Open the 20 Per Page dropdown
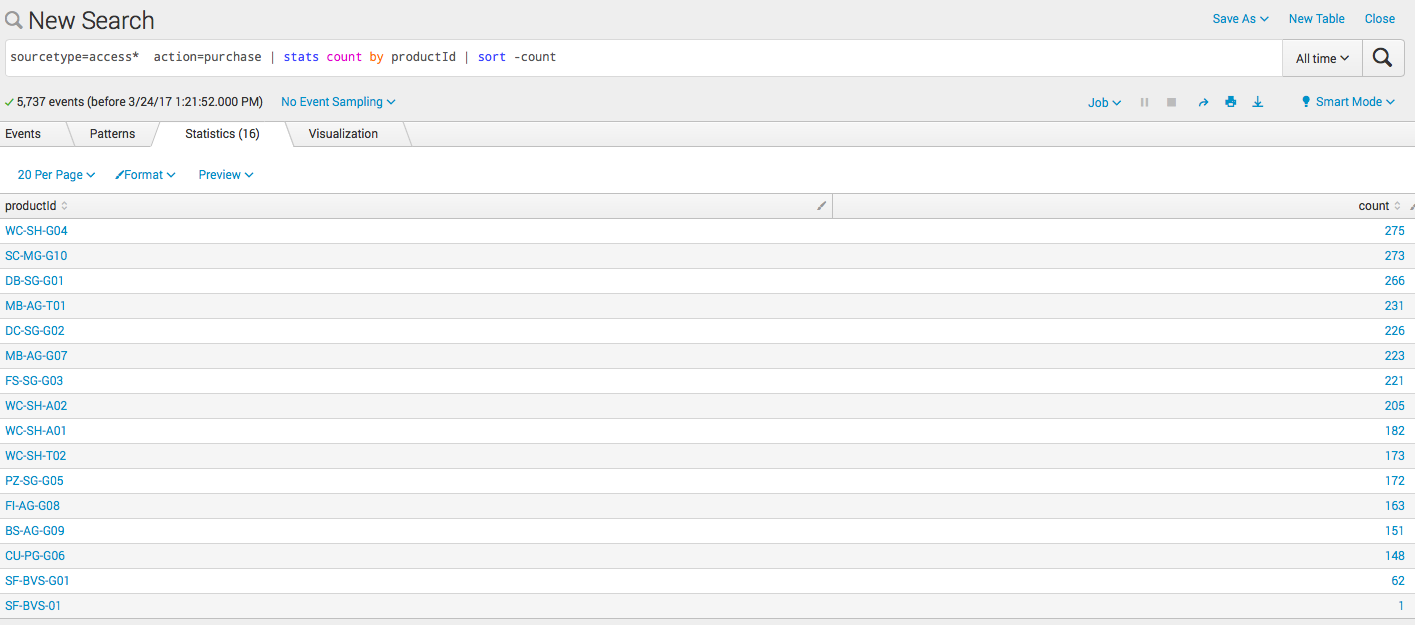Viewport: 1415px width, 625px height. tap(55, 174)
